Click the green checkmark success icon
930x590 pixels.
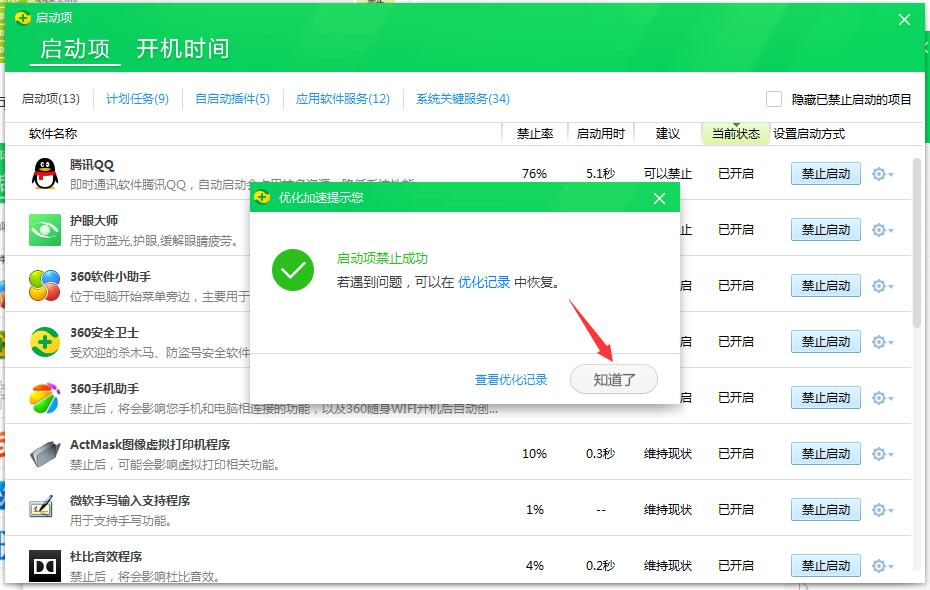tap(293, 270)
